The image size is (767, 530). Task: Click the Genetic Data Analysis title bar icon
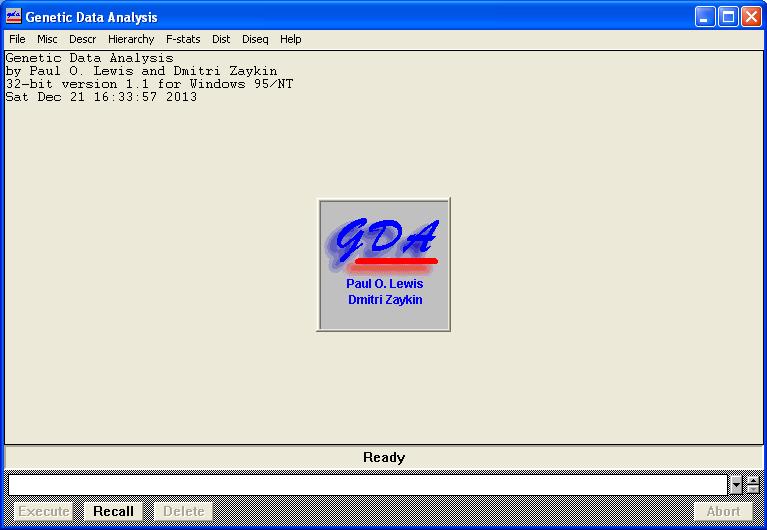[x=13, y=16]
